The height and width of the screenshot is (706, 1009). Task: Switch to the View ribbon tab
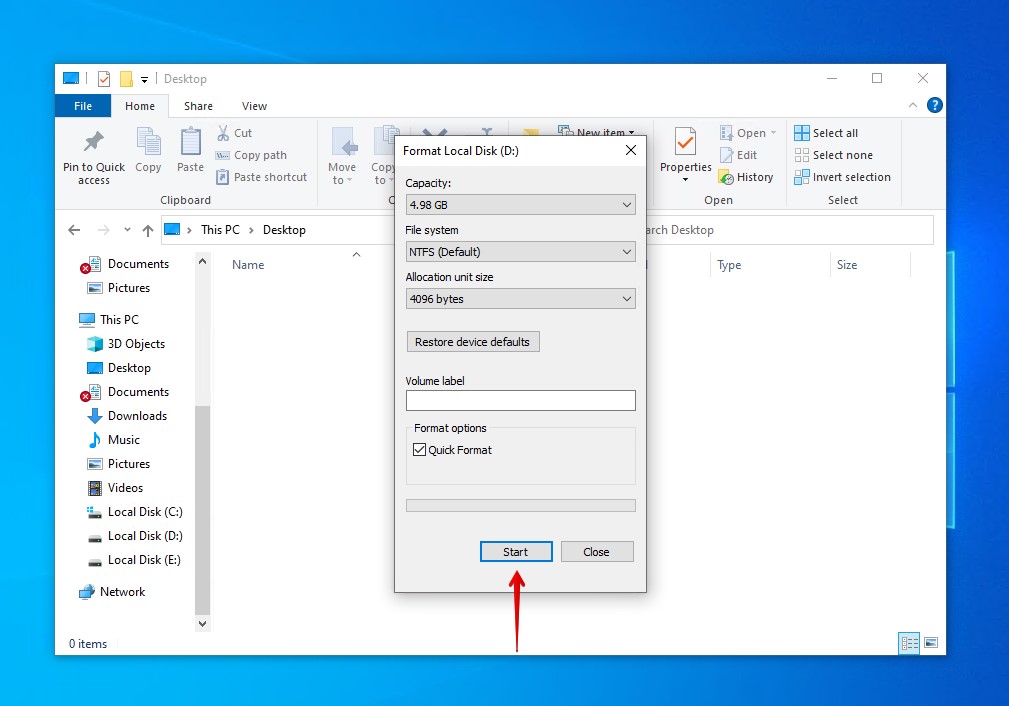254,106
